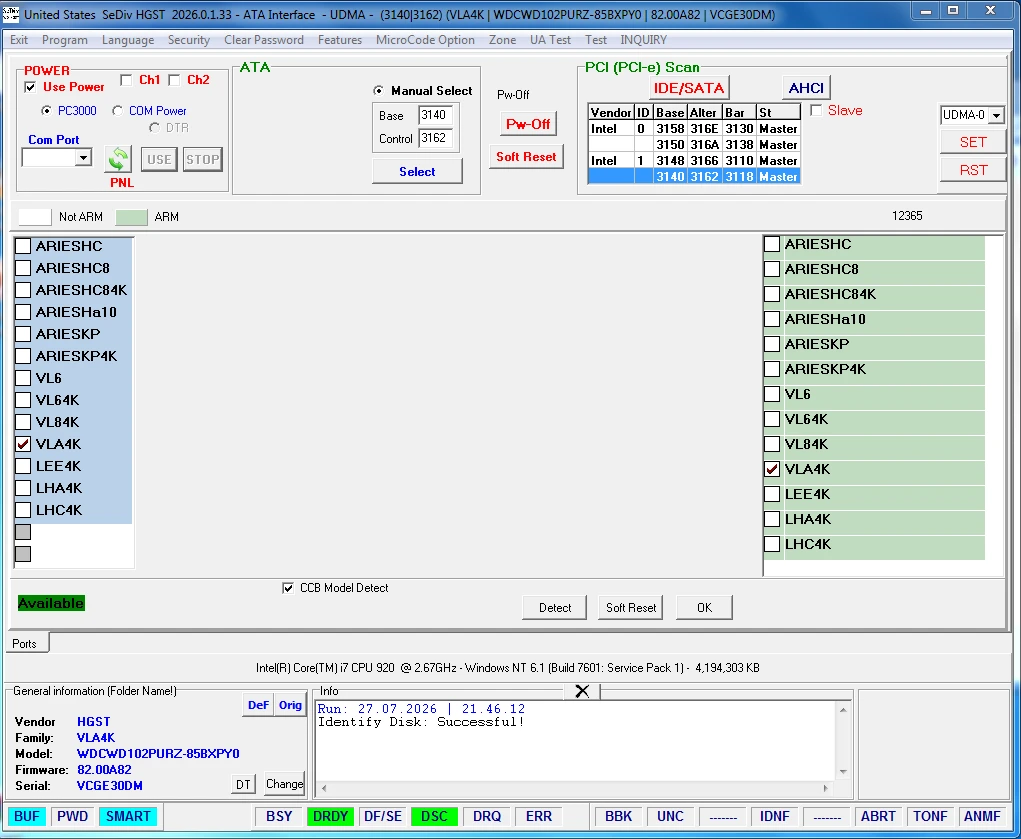Enable the Ch1 checkbox

pyautogui.click(x=126, y=80)
